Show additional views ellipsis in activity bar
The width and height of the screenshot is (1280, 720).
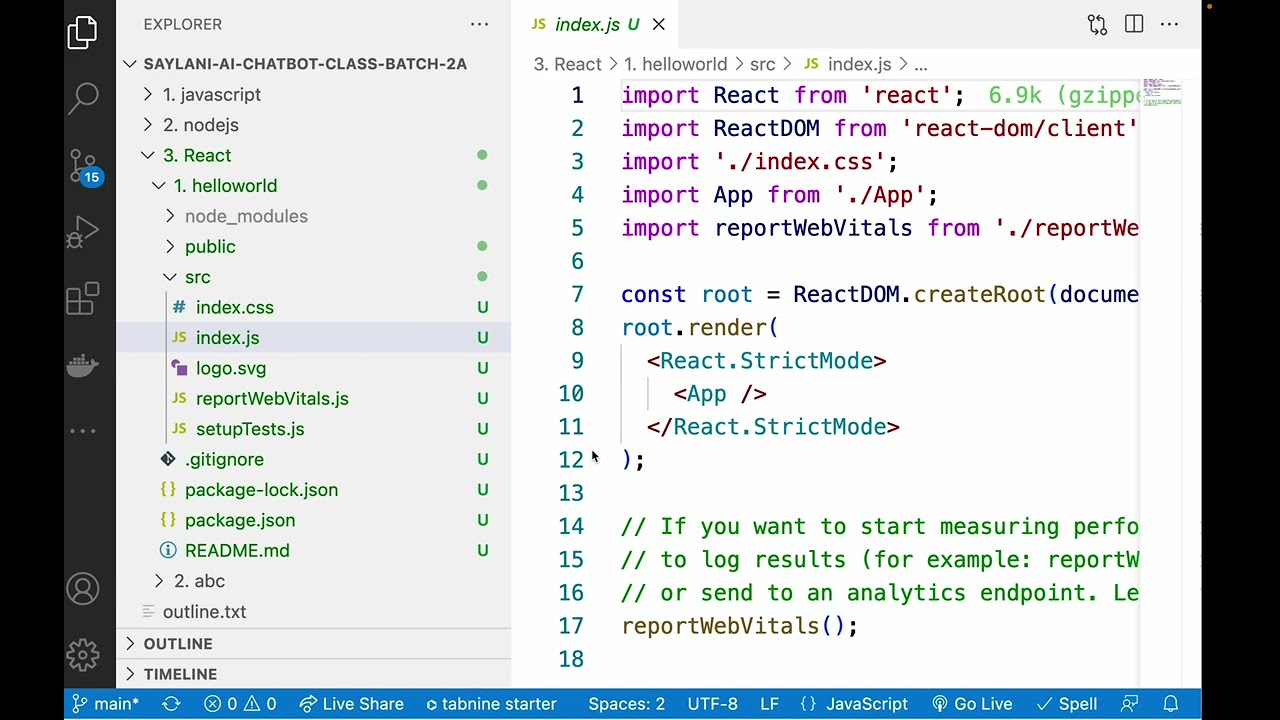pos(83,431)
